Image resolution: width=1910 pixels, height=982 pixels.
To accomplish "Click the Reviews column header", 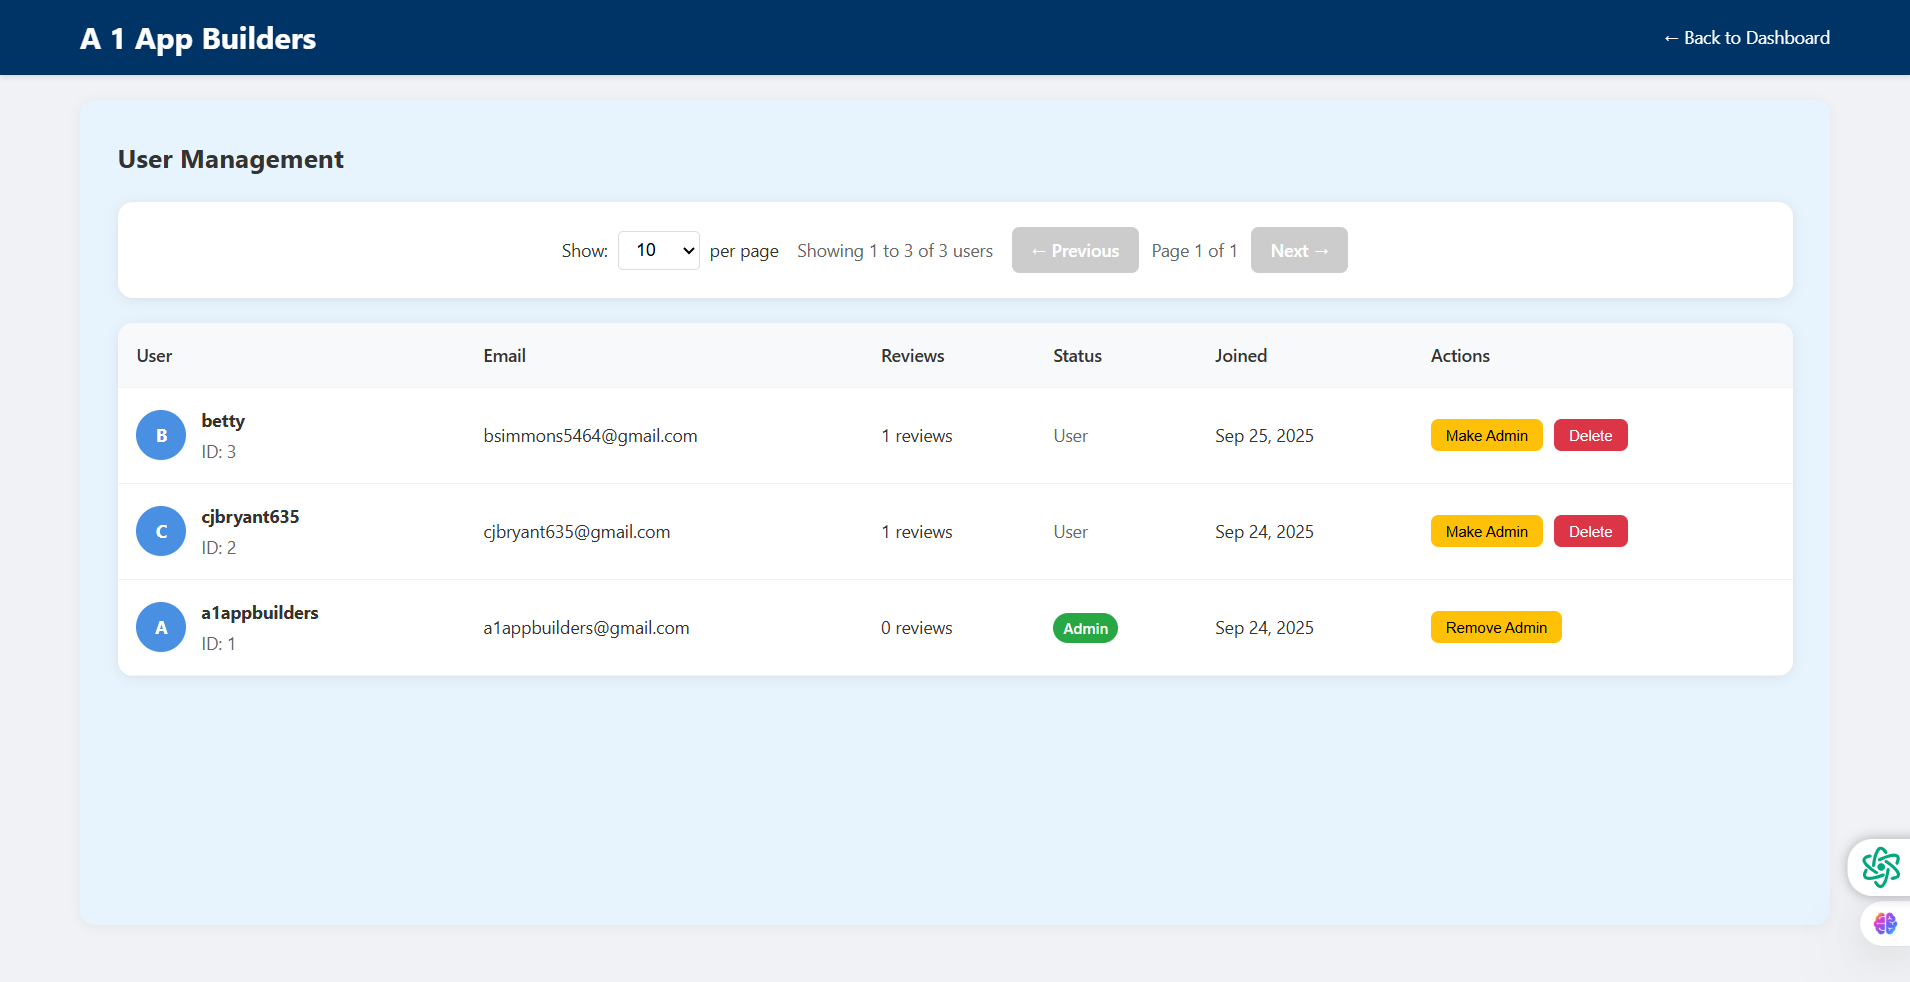I will pos(912,356).
